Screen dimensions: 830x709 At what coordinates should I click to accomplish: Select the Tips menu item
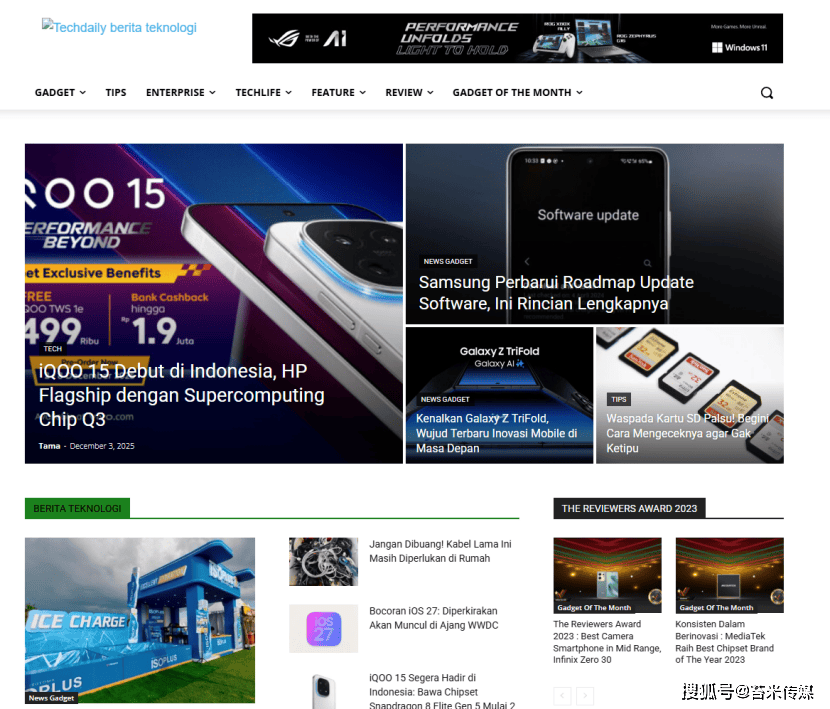coord(116,93)
